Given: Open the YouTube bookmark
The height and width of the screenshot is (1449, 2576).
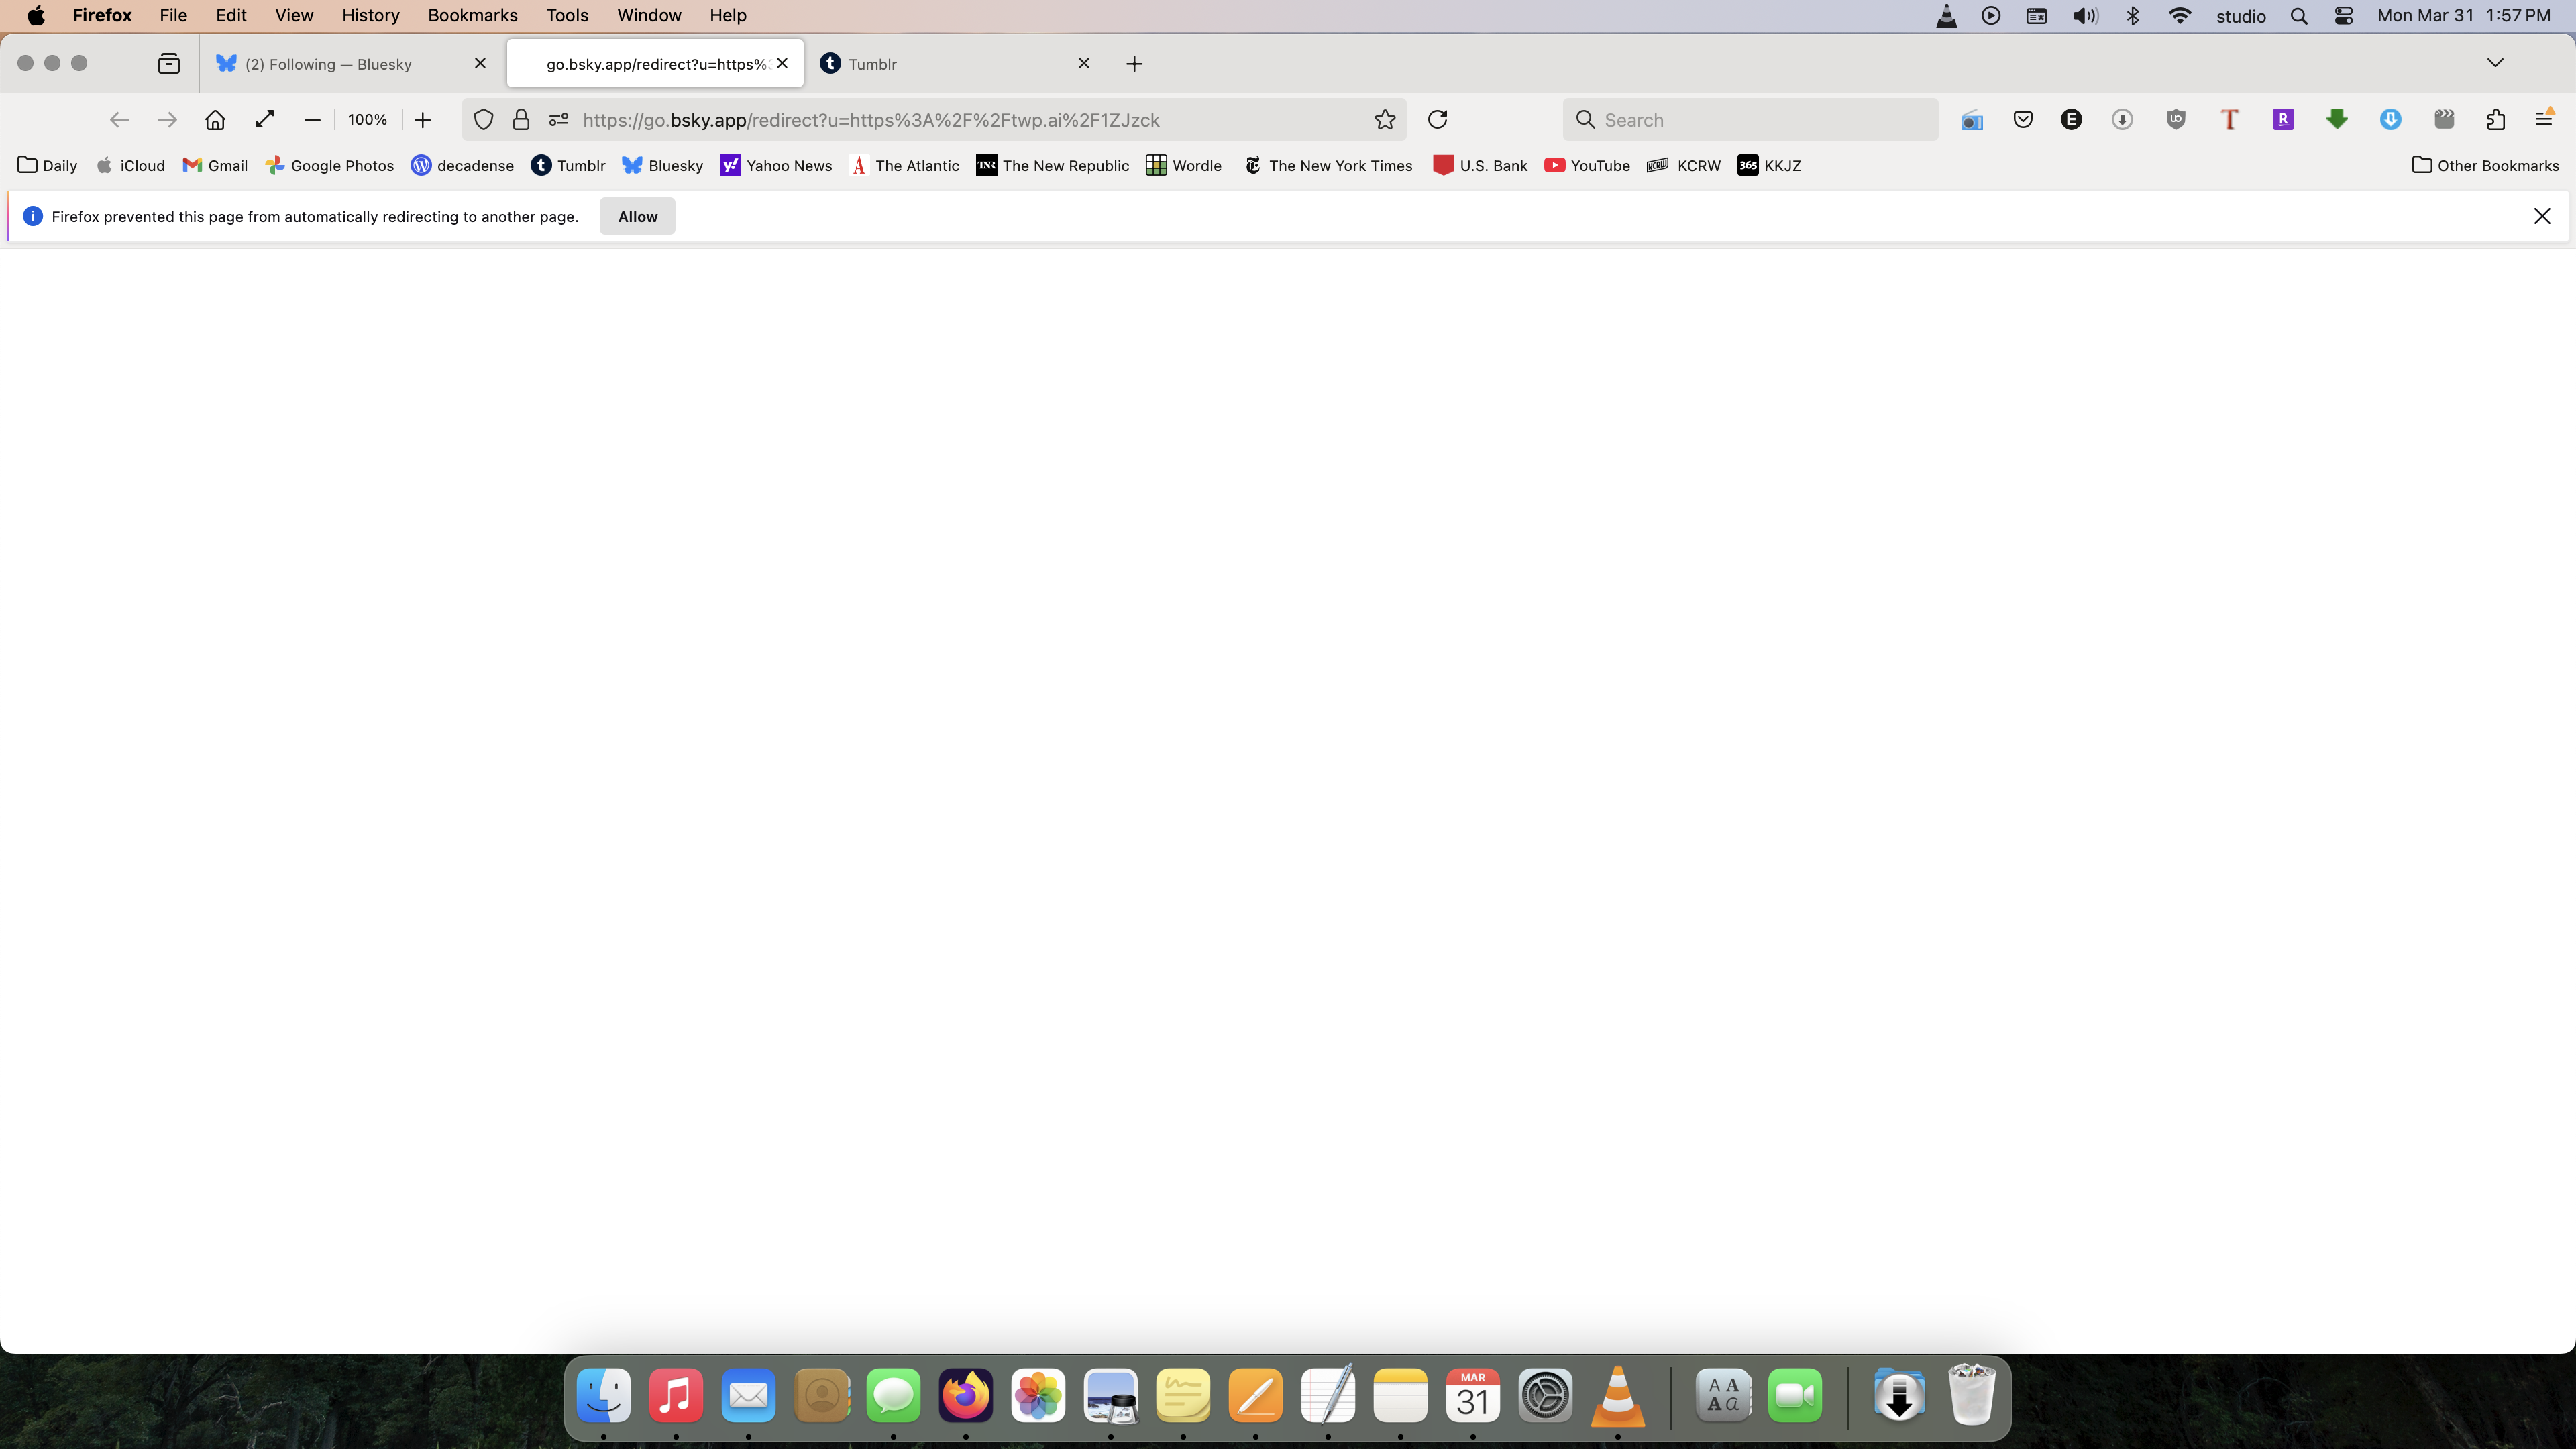Looking at the screenshot, I should [1587, 166].
